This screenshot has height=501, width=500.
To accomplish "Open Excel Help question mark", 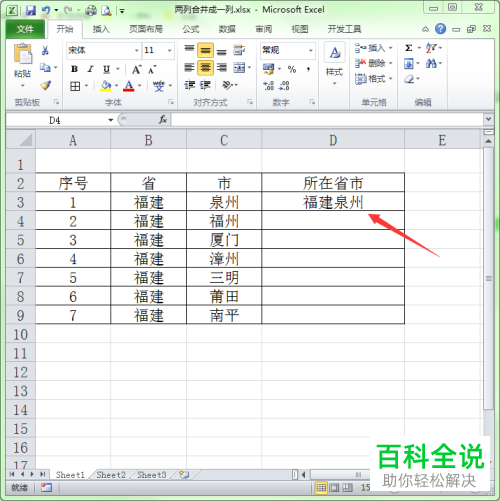I will (x=440, y=29).
